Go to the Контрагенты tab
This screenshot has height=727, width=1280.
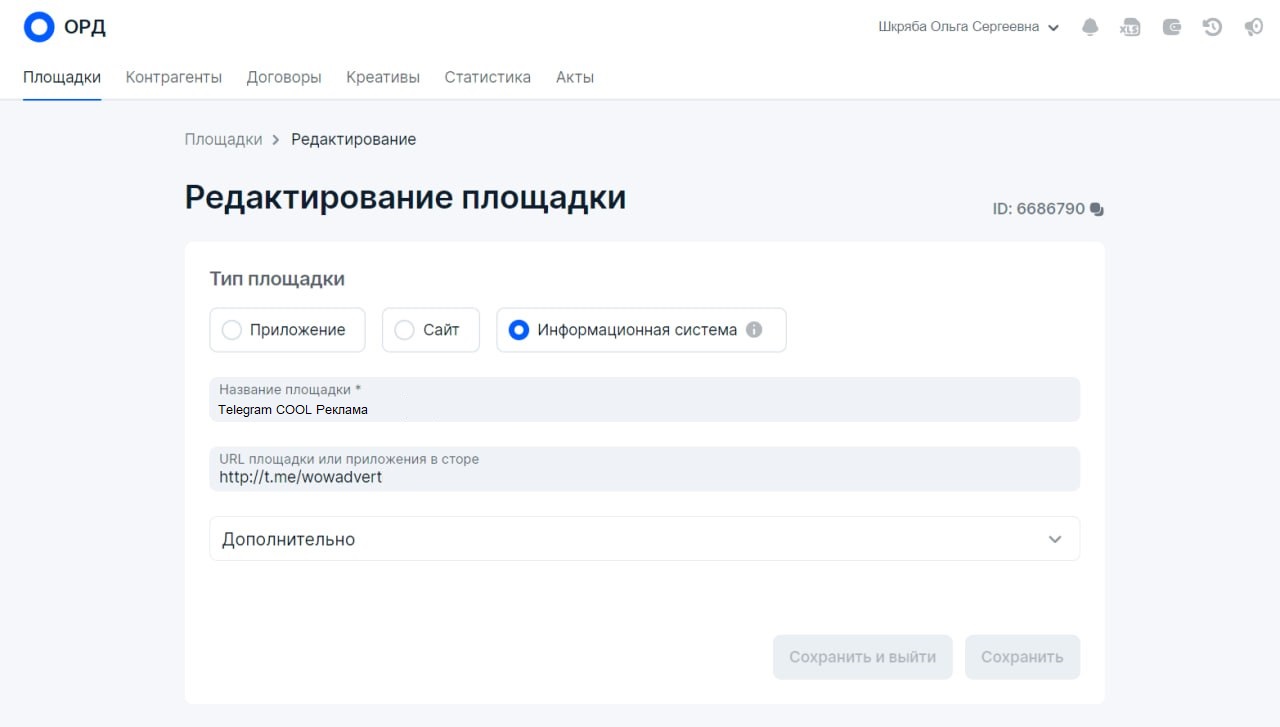click(x=174, y=77)
